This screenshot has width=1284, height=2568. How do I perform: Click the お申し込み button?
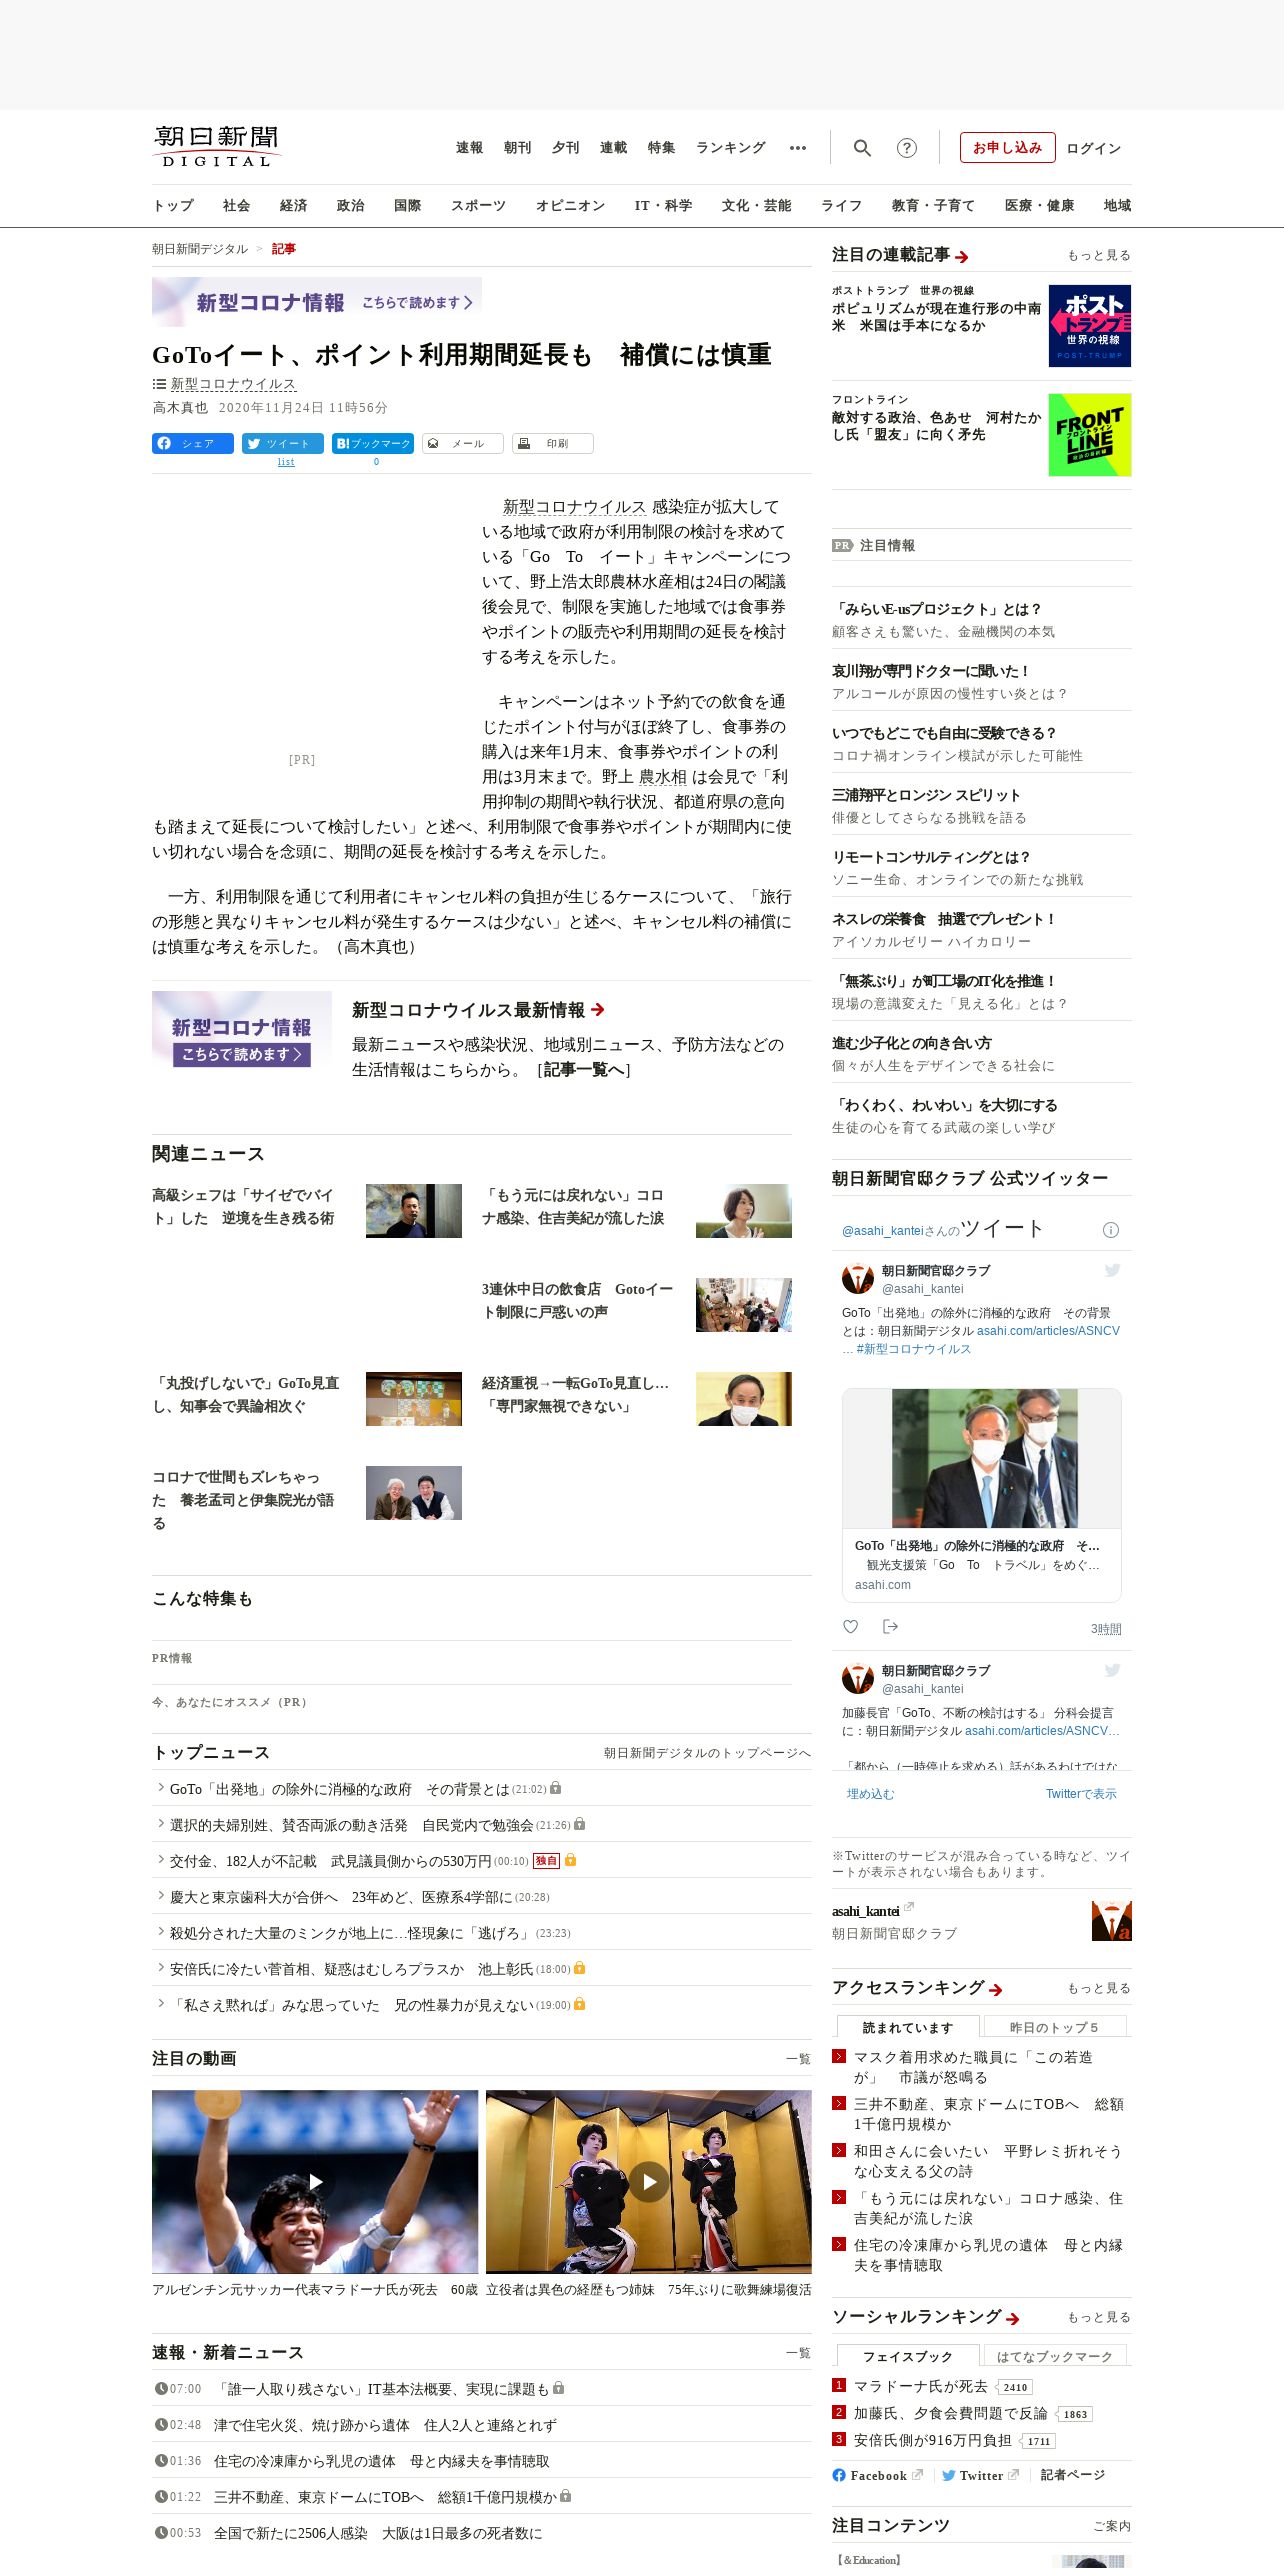(1007, 148)
